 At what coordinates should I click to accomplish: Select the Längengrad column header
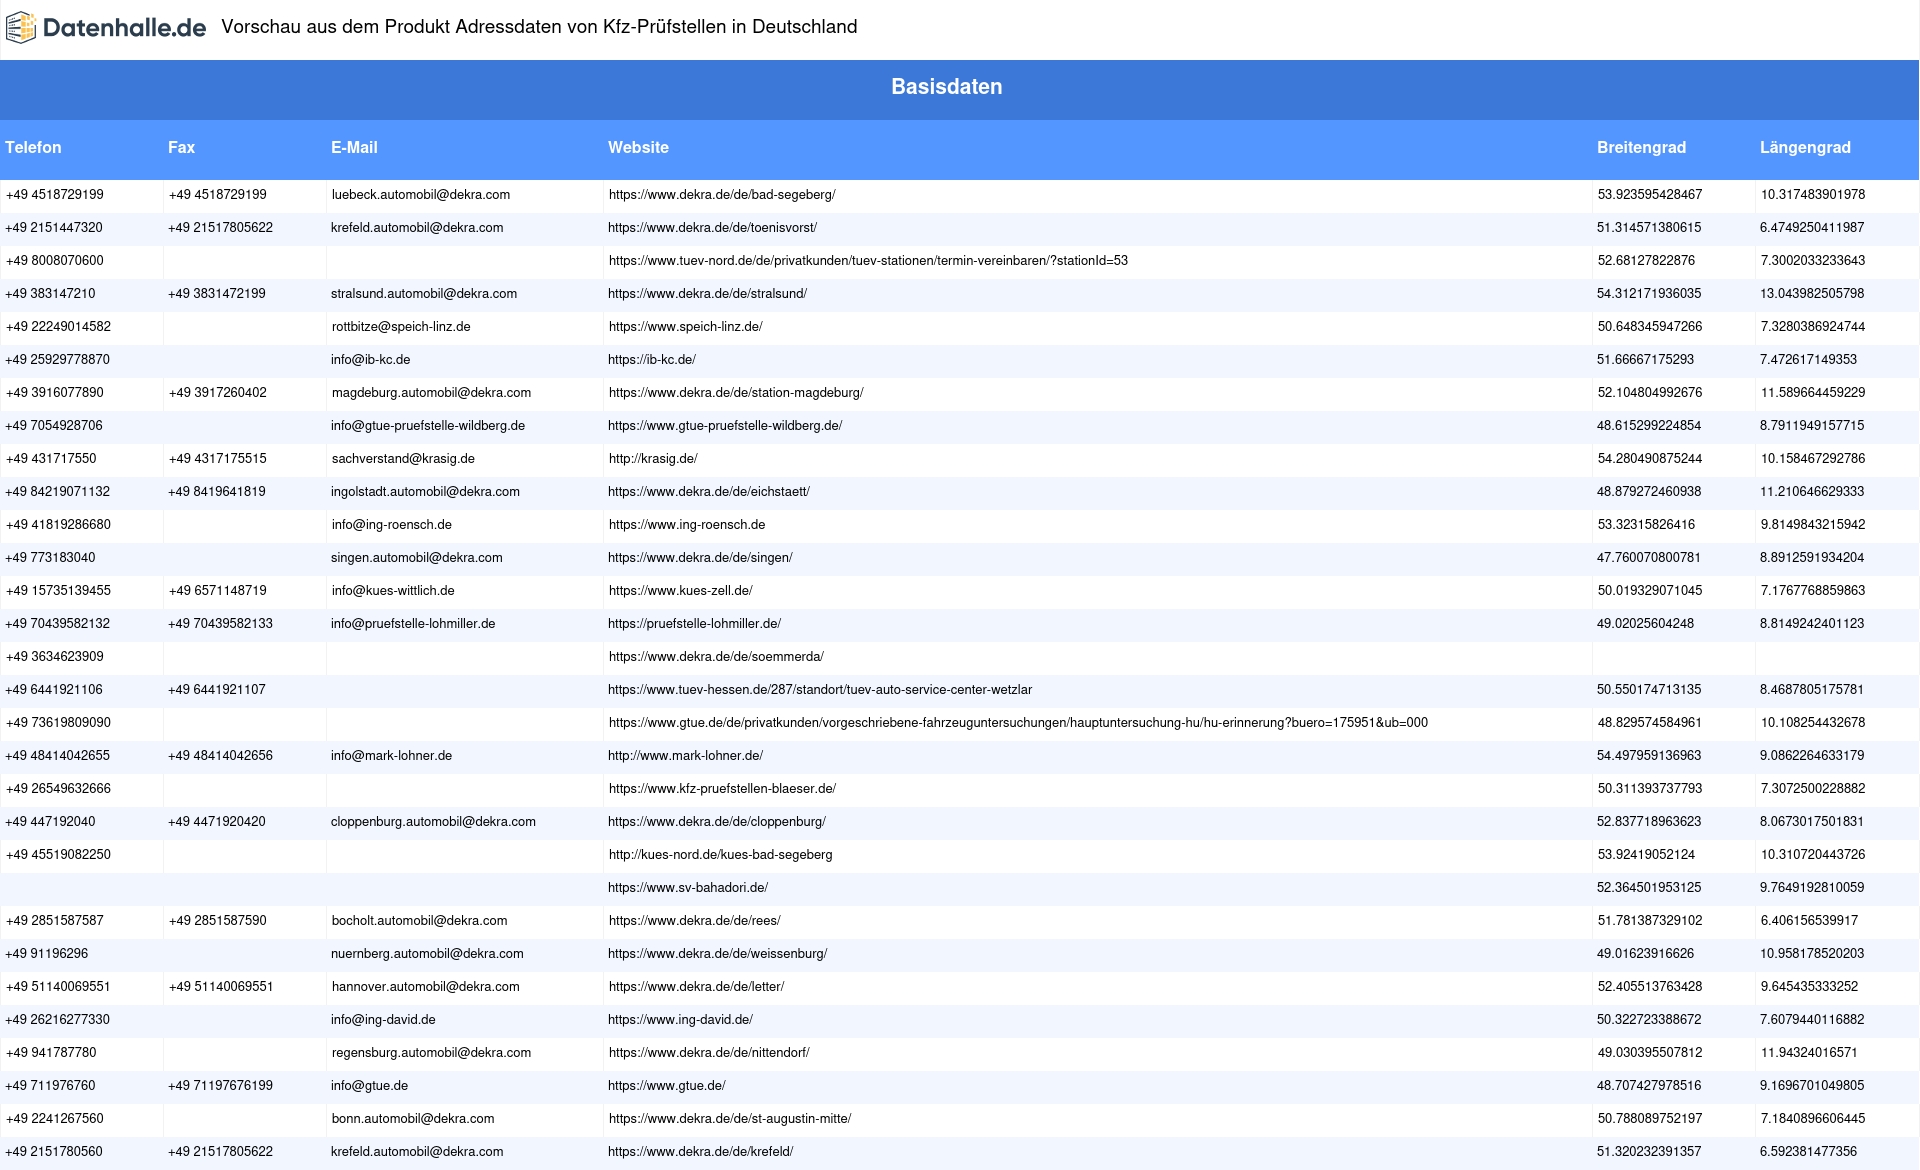(1805, 148)
